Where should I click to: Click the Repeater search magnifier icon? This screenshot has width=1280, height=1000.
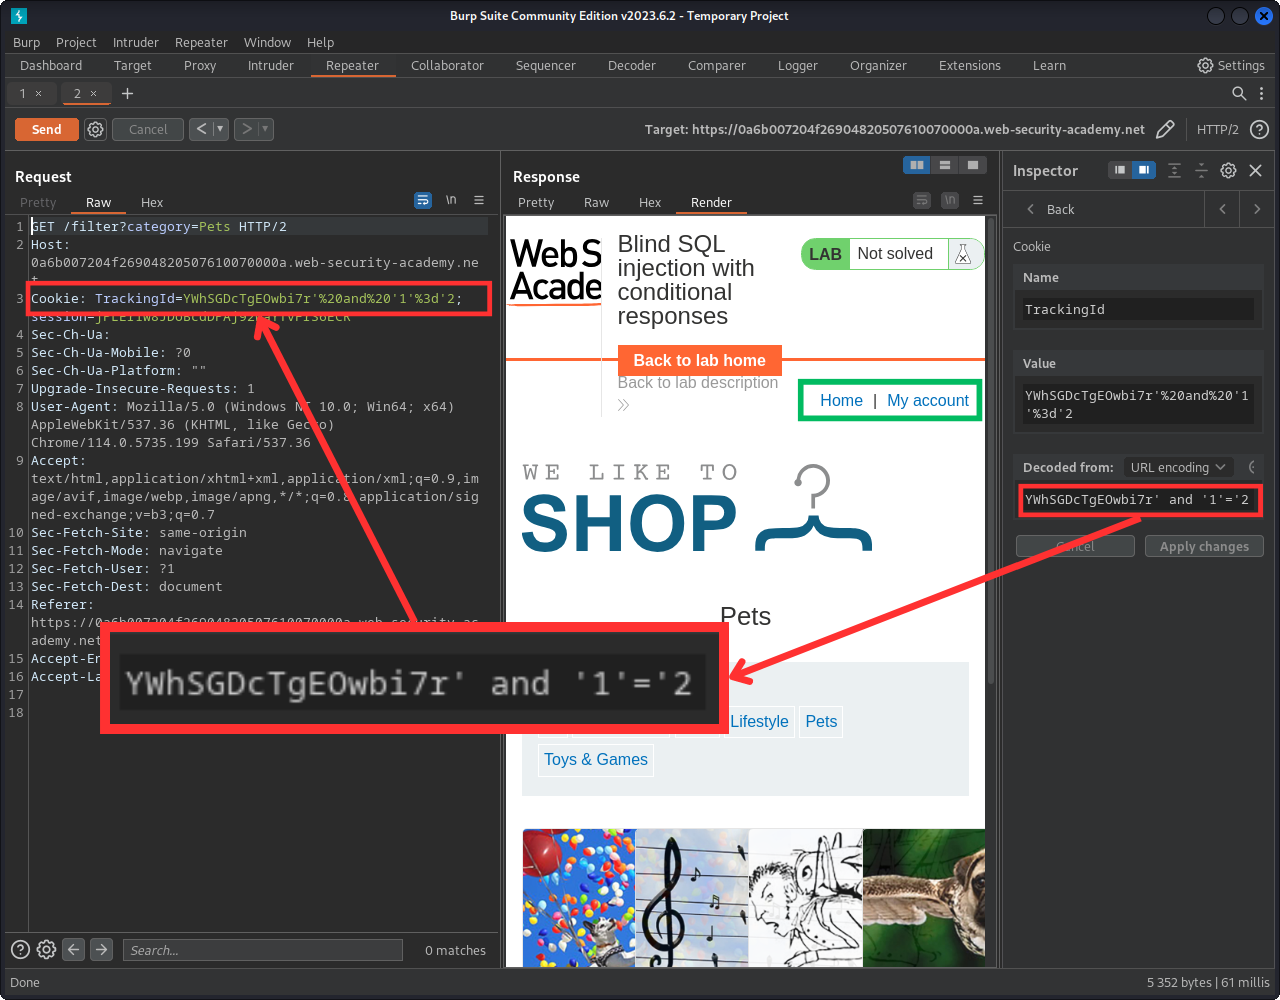(x=1239, y=93)
